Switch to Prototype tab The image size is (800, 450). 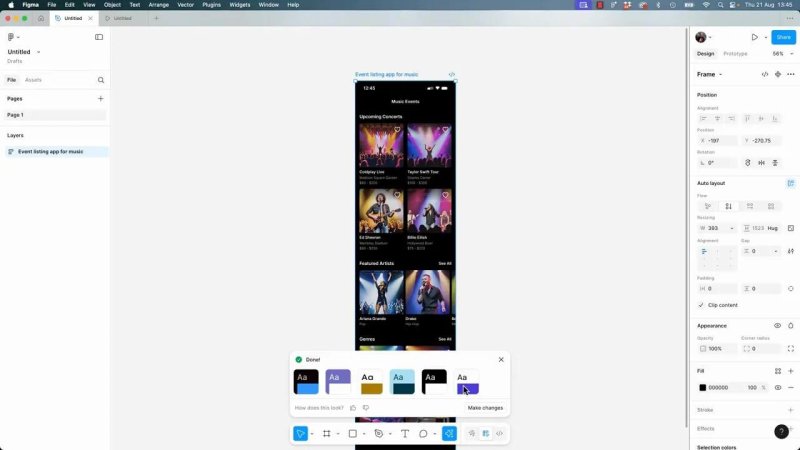(735, 54)
